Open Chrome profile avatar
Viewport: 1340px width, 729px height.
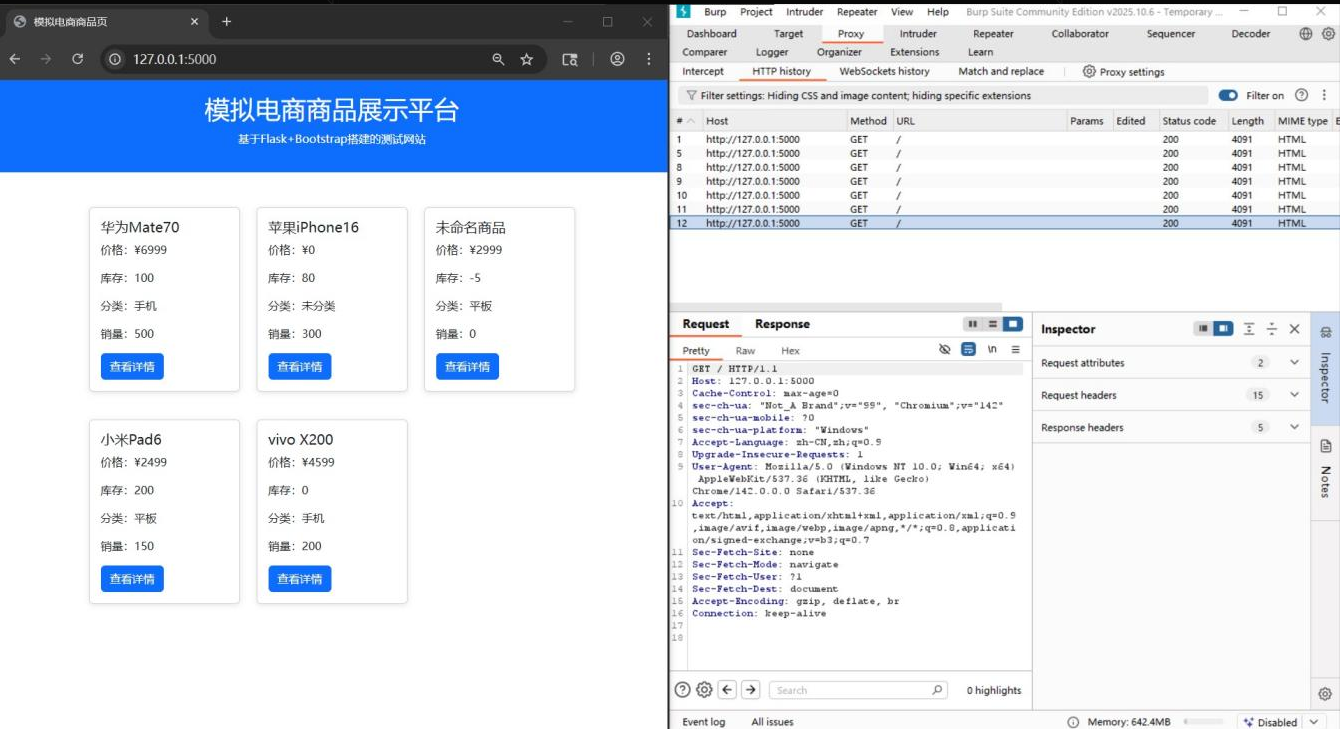coord(617,59)
